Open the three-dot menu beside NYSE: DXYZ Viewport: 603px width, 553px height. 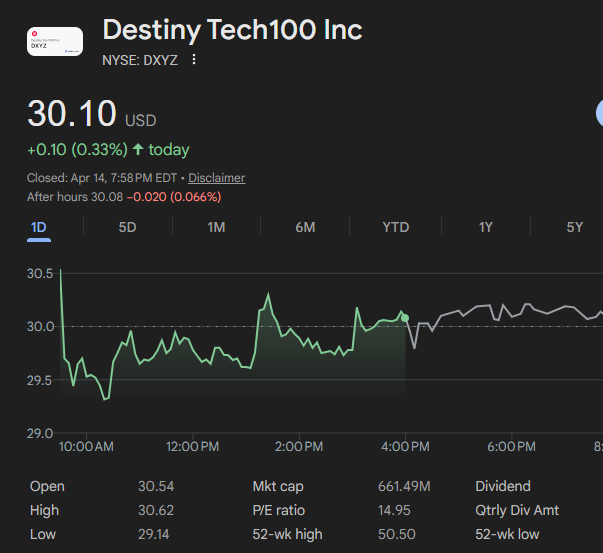coord(194,59)
